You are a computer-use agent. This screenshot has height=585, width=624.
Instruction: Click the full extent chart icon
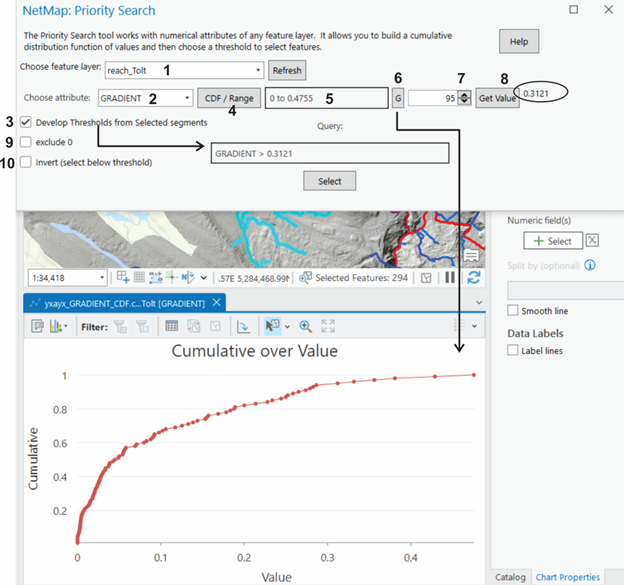point(328,326)
